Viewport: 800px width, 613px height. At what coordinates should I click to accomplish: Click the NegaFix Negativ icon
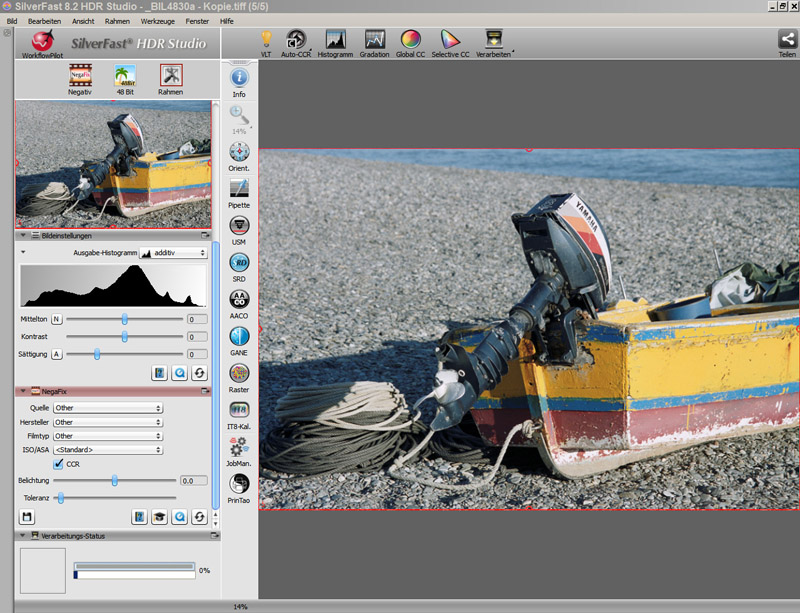click(x=80, y=76)
